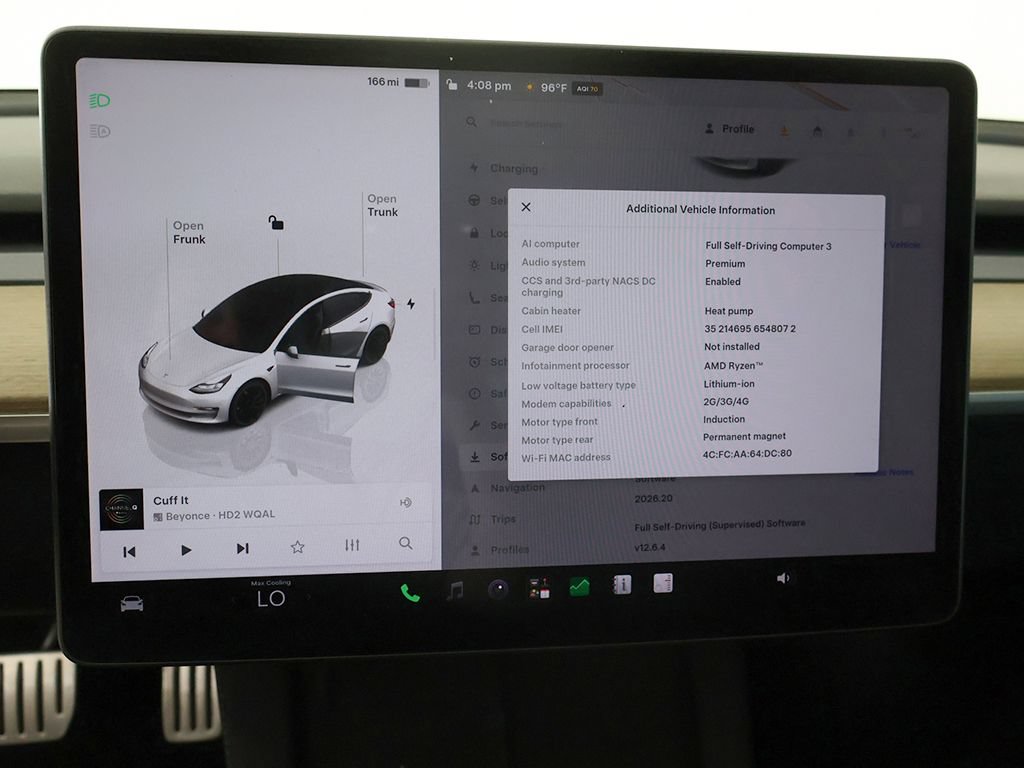Image resolution: width=1024 pixels, height=768 pixels.
Task: Tap the Permanent magnet motor value
Action: pyautogui.click(x=744, y=436)
